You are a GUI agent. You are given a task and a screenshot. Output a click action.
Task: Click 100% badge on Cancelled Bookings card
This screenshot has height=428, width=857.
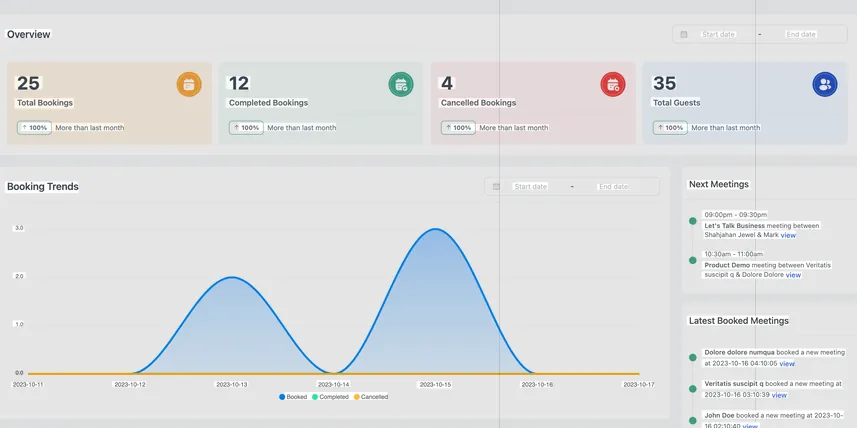coord(459,128)
